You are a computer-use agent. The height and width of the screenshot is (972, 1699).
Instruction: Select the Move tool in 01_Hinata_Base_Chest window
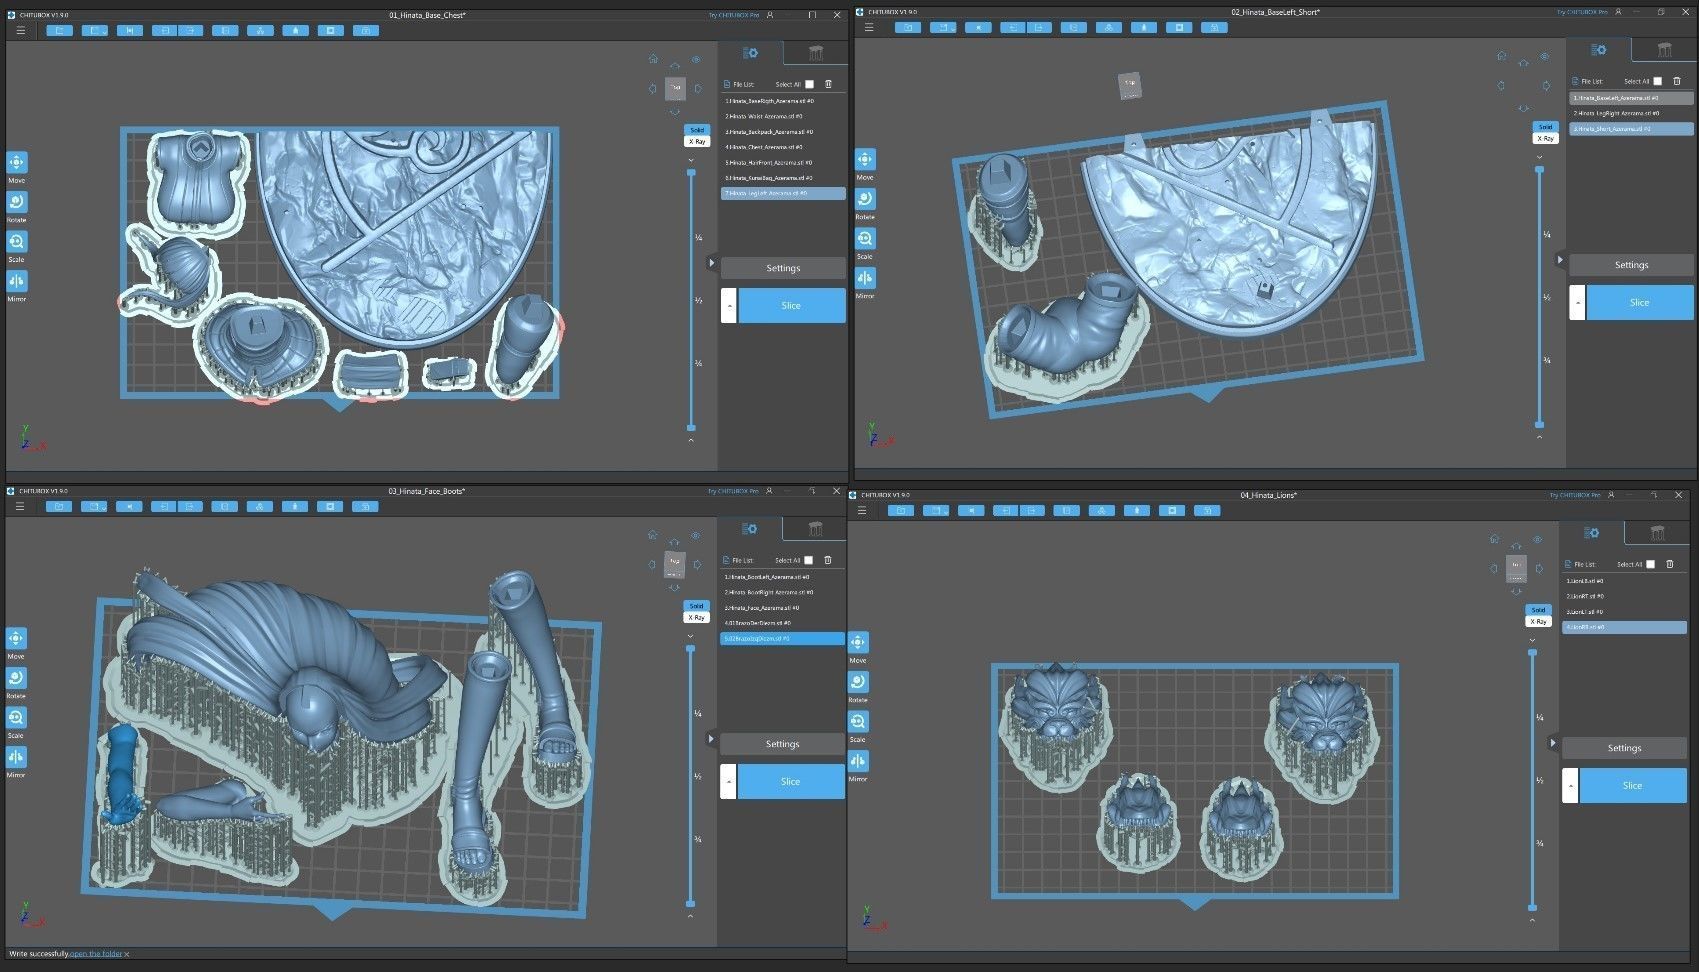coord(17,163)
